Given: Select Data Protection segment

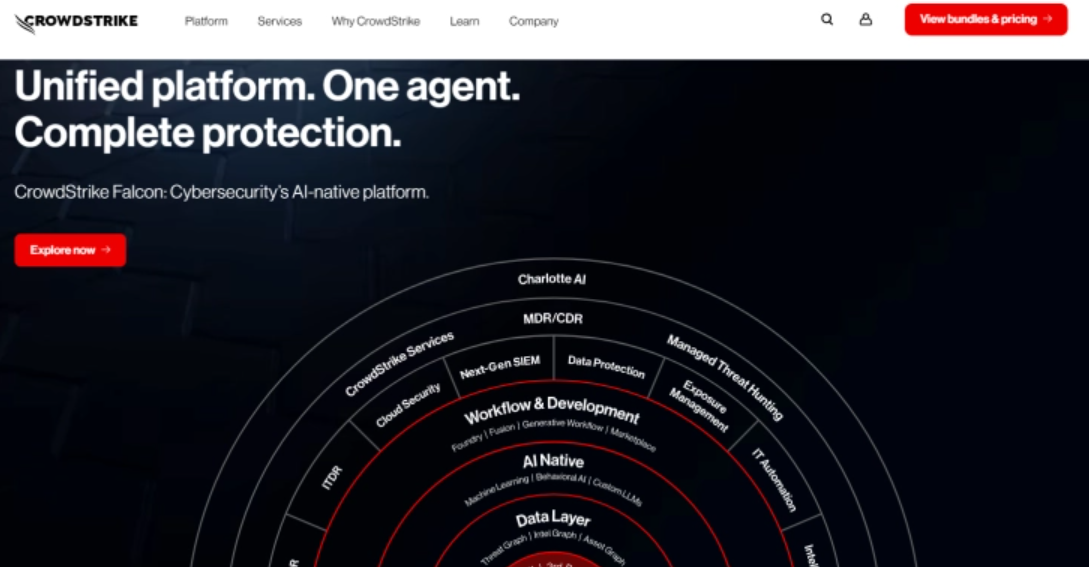Looking at the screenshot, I should 606,366.
